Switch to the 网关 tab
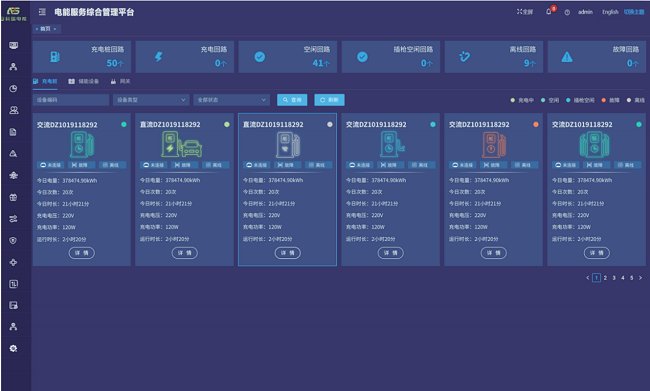650x391 pixels. tap(121, 81)
